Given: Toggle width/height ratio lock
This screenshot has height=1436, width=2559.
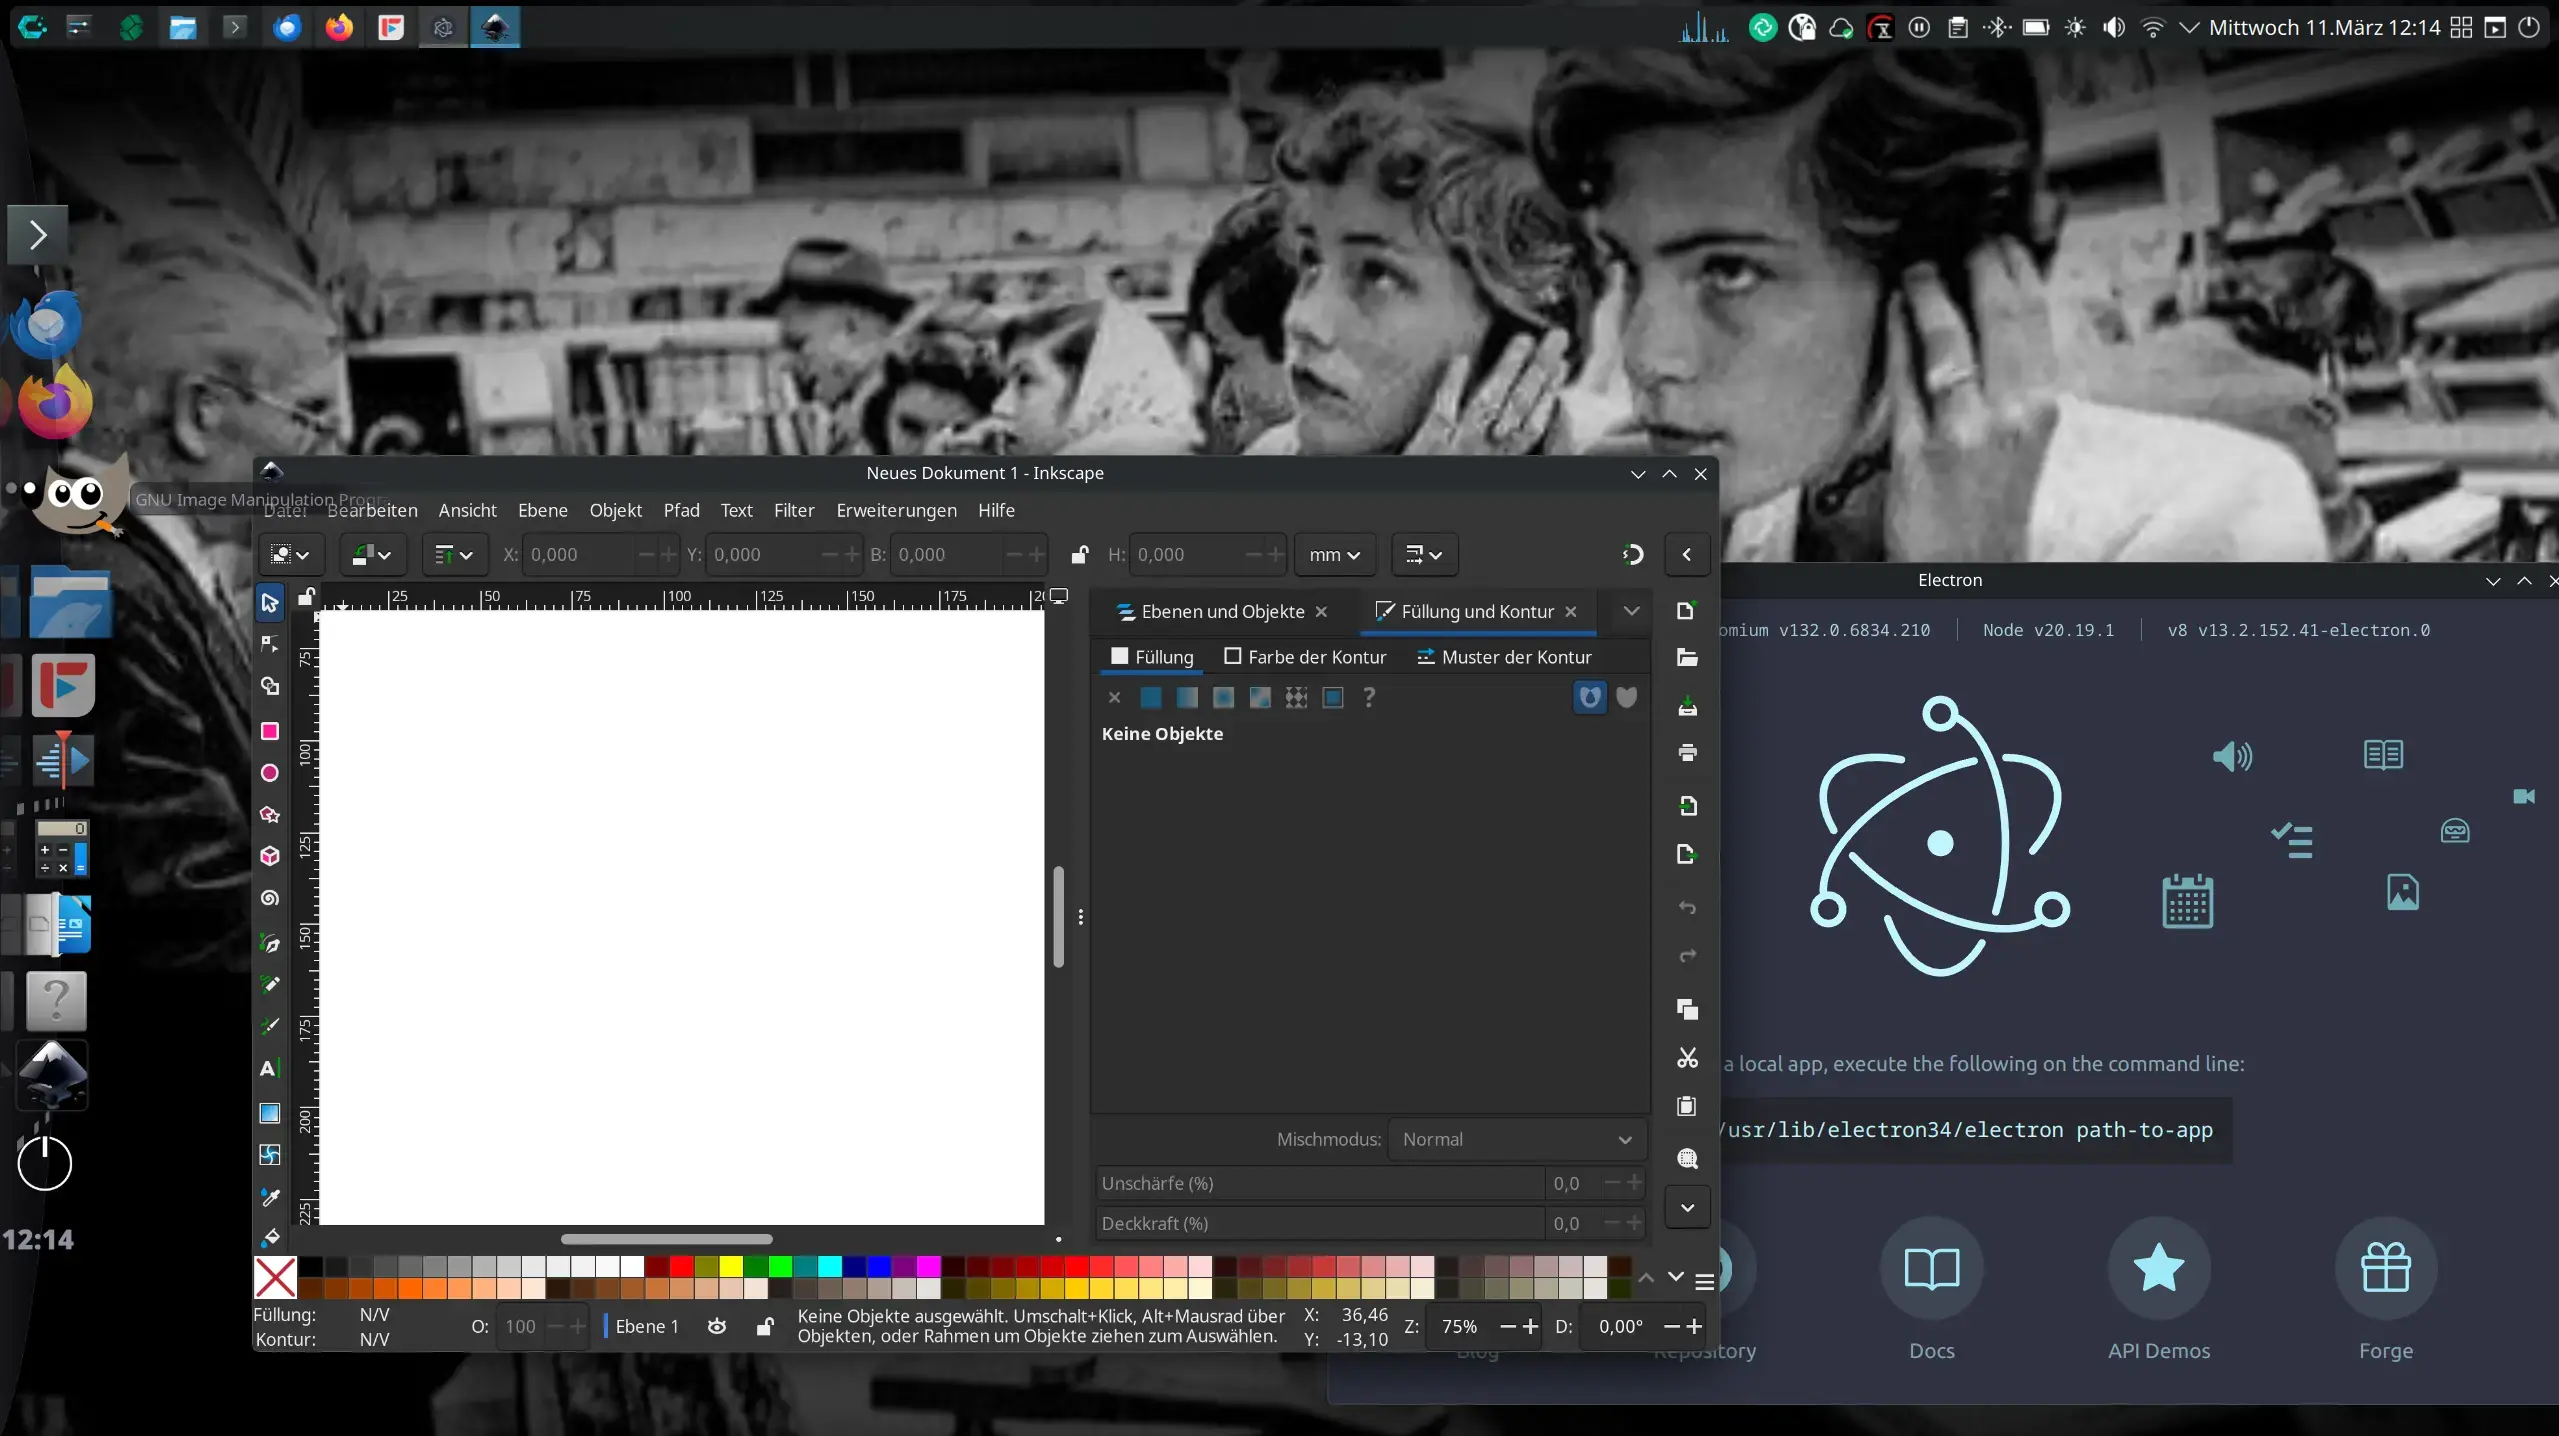Looking at the screenshot, I should click(x=1079, y=555).
